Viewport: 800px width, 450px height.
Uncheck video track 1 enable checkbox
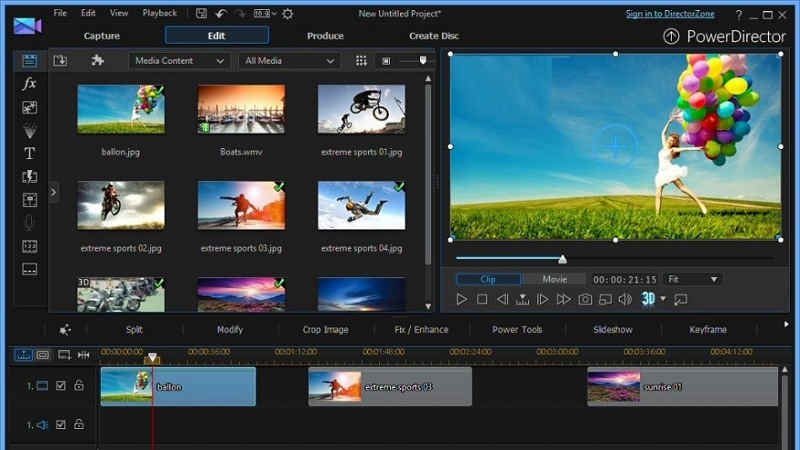pos(60,386)
